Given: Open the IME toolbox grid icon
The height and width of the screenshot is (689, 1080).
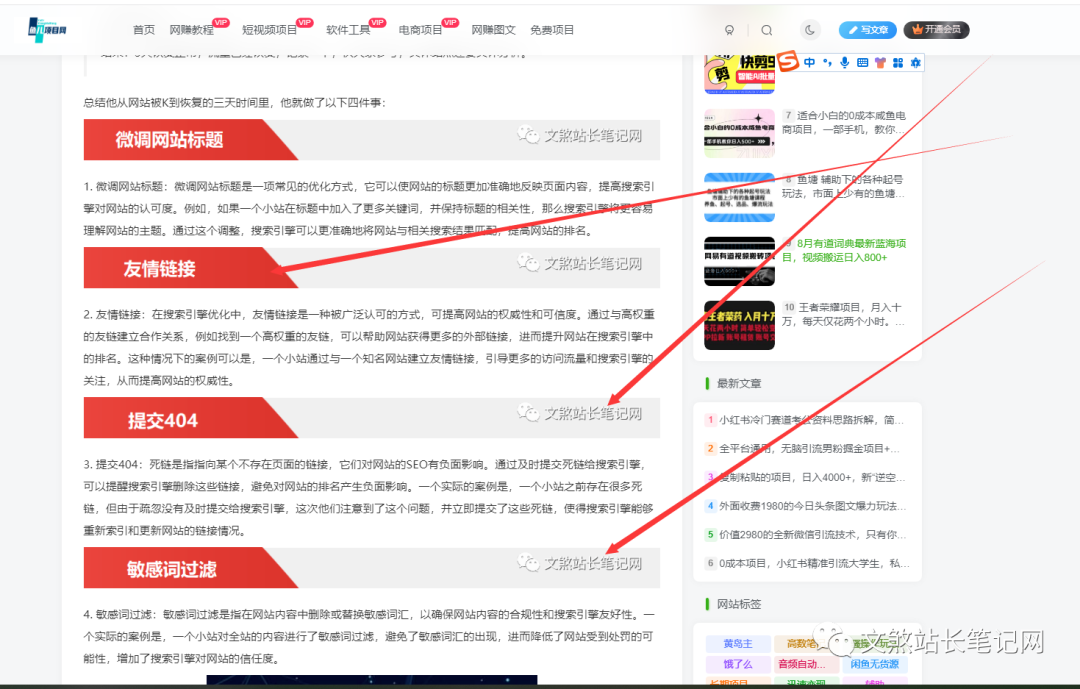Looking at the screenshot, I should (x=898, y=63).
